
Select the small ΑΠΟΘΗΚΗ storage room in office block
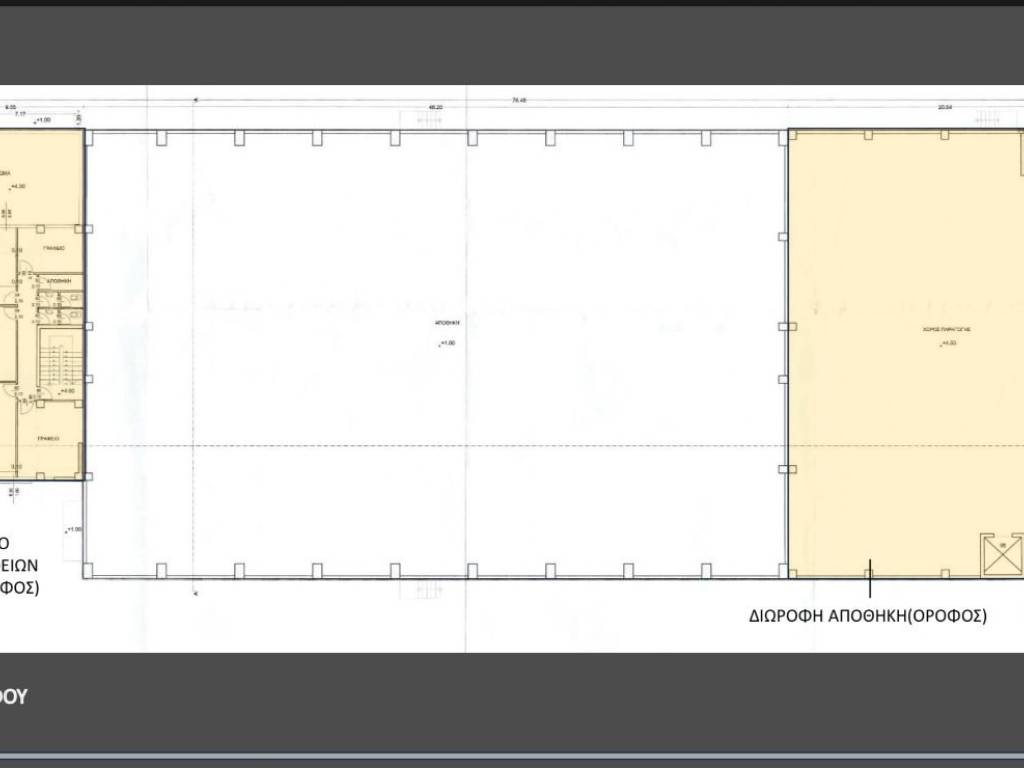click(x=60, y=282)
